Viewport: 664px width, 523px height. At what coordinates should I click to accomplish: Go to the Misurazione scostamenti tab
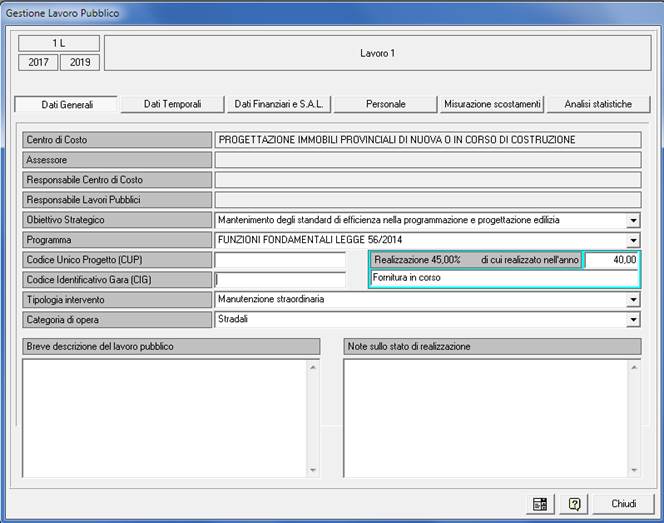(493, 104)
